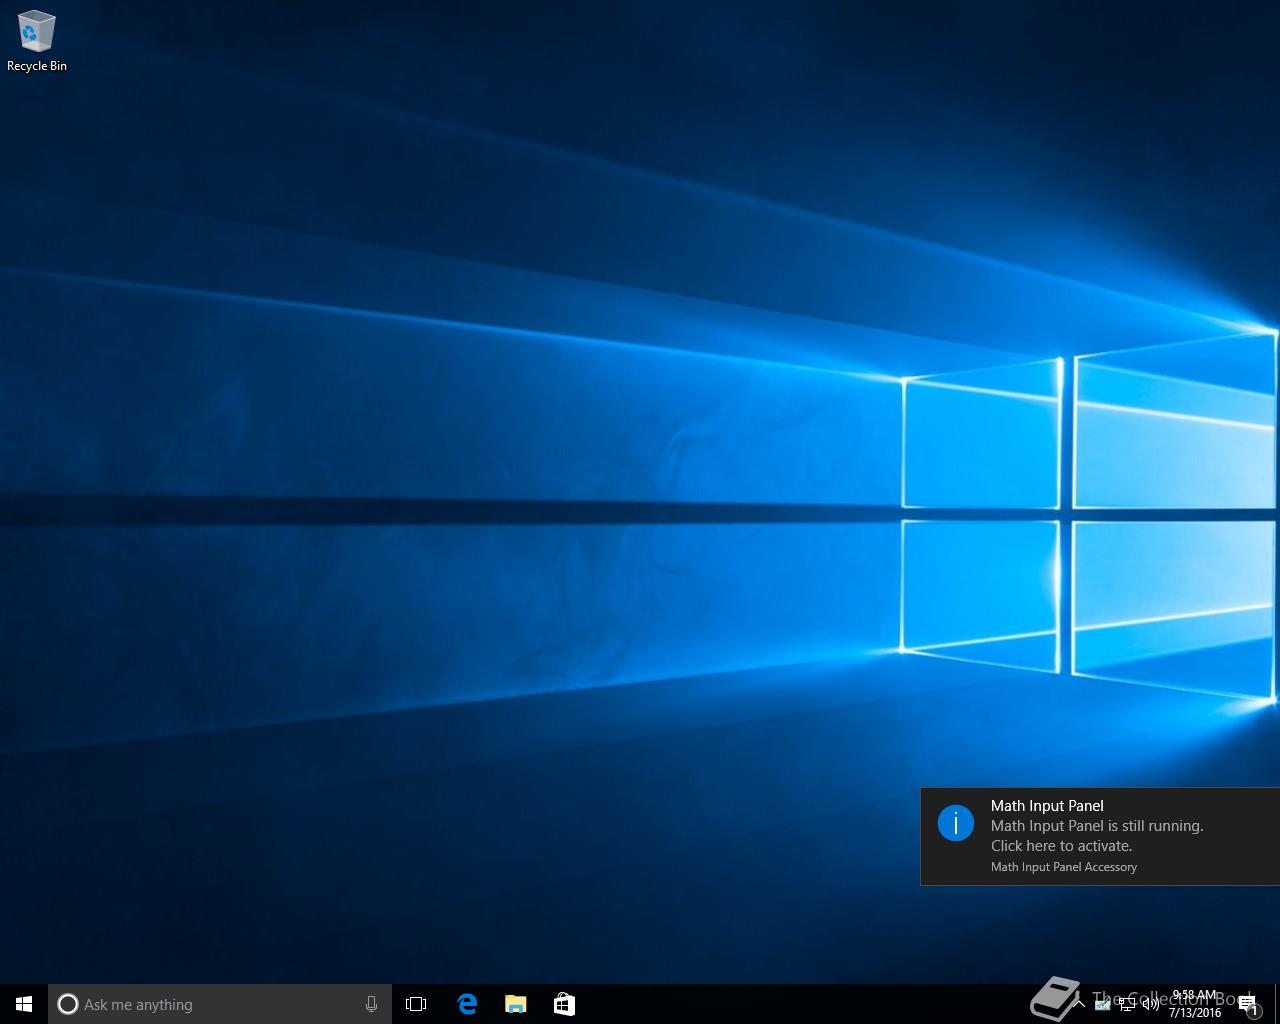Click 'Math Input Panel is still running' message

tap(1097, 826)
